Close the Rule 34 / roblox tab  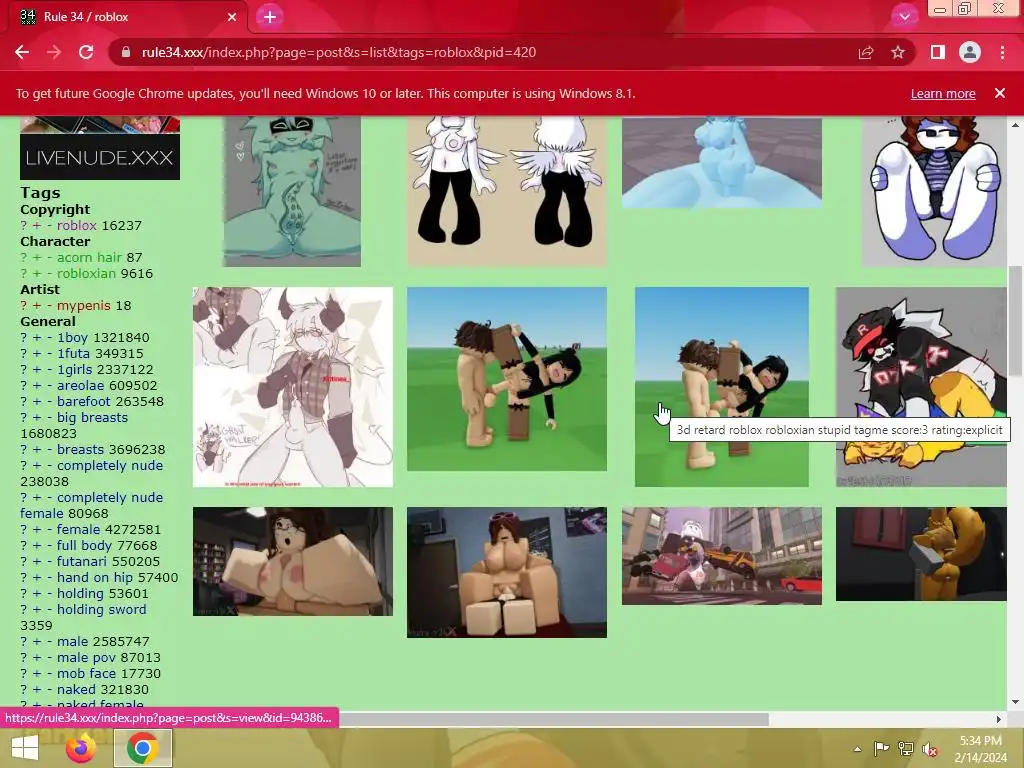[x=232, y=17]
